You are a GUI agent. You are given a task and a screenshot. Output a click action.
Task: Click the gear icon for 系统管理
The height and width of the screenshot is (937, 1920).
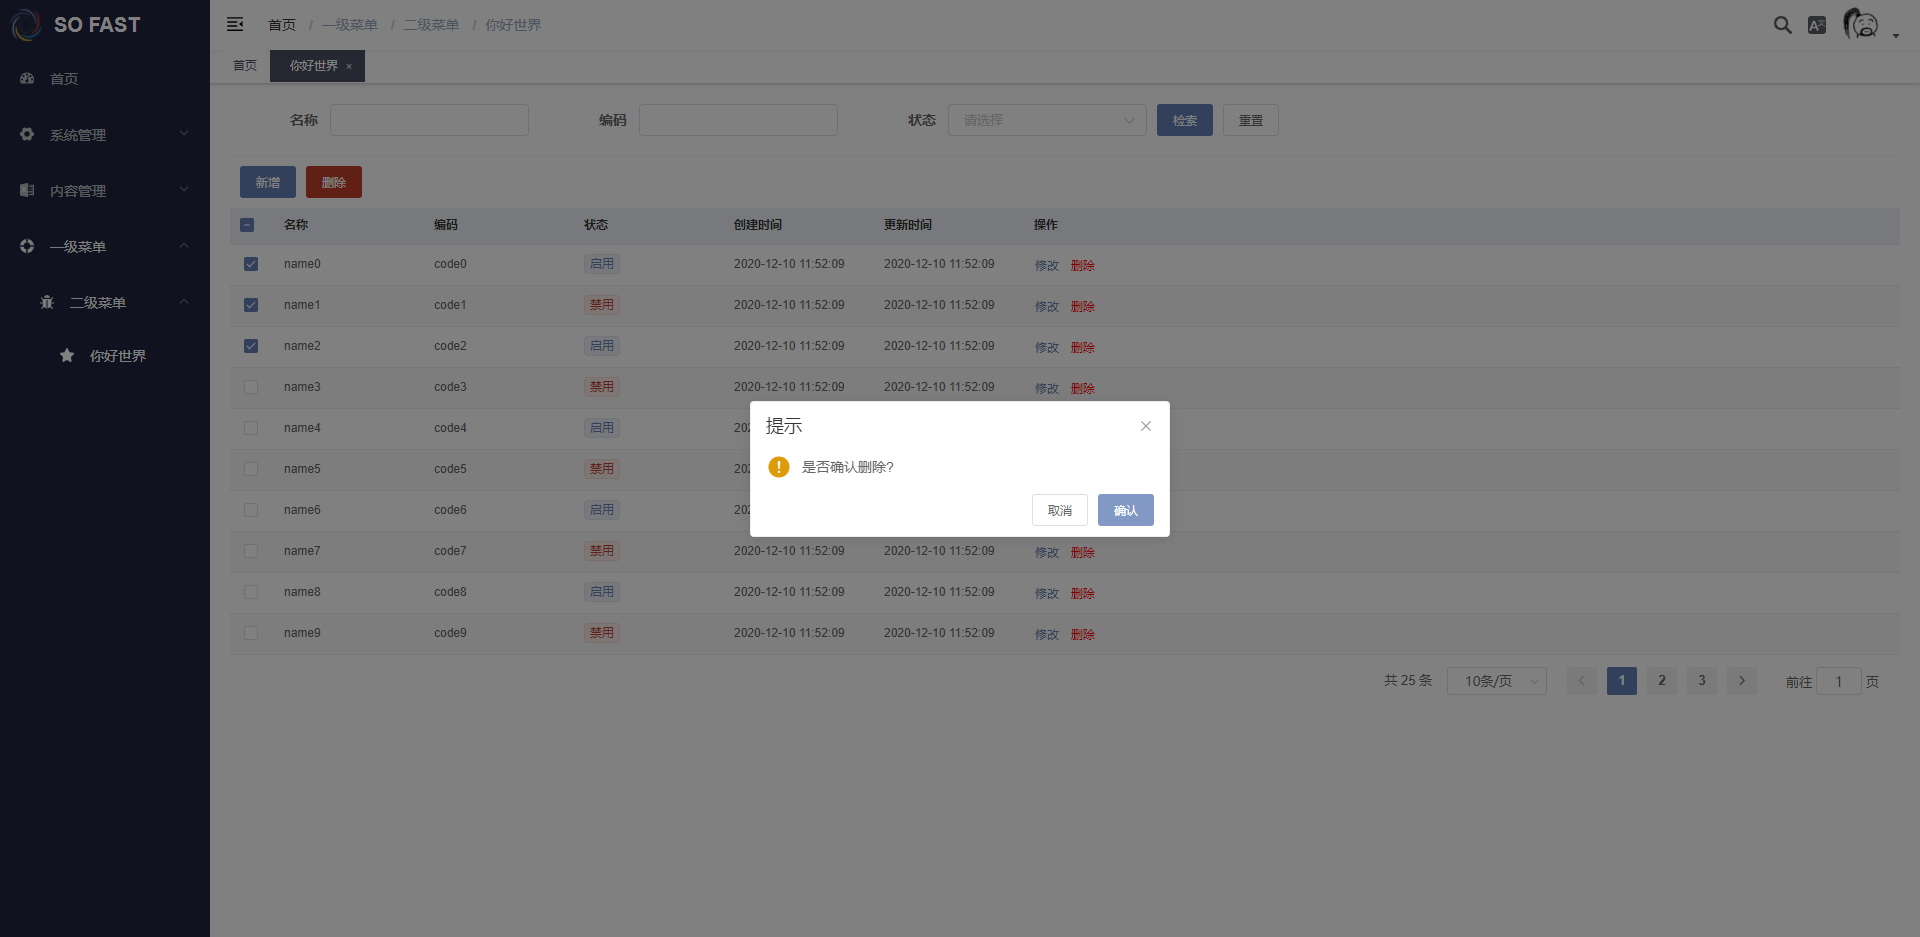[x=27, y=134]
